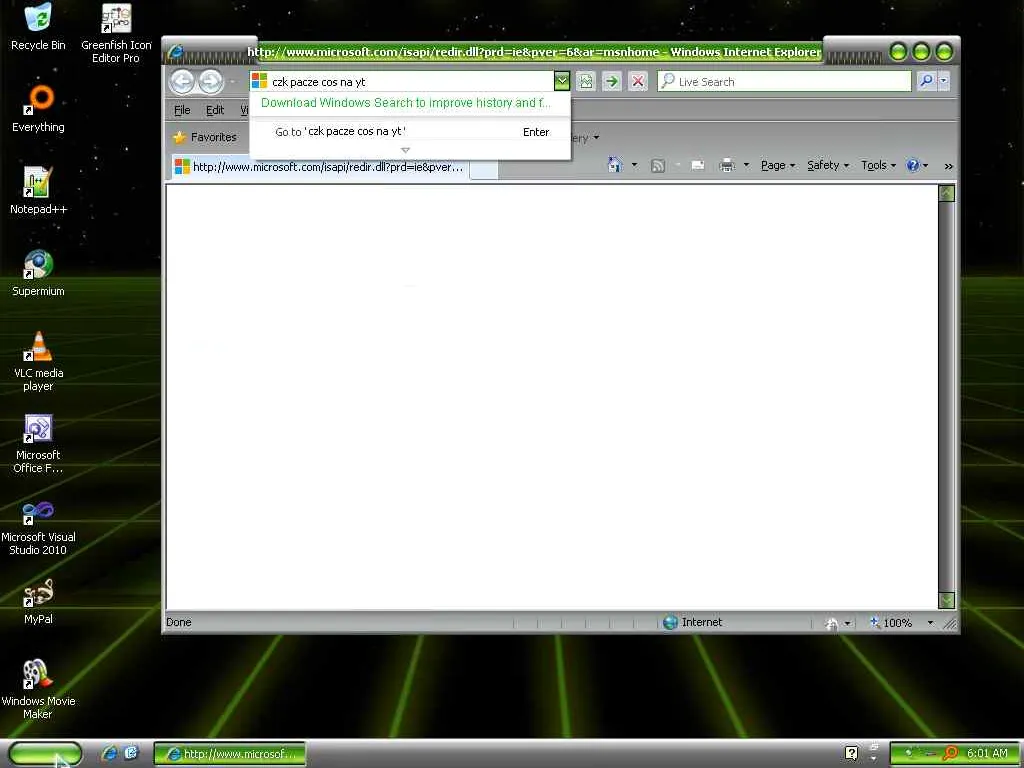The width and height of the screenshot is (1024, 768).
Task: Select the Microsoft Office FrontPage shortcut
Action: coord(39,444)
